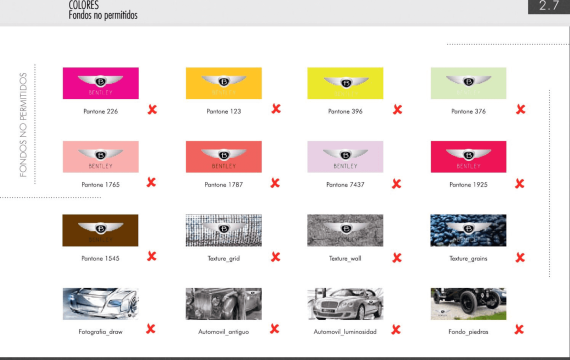Open the Texture_grains blue thumbnail
Screen dimensions: 570x360
coord(468,230)
